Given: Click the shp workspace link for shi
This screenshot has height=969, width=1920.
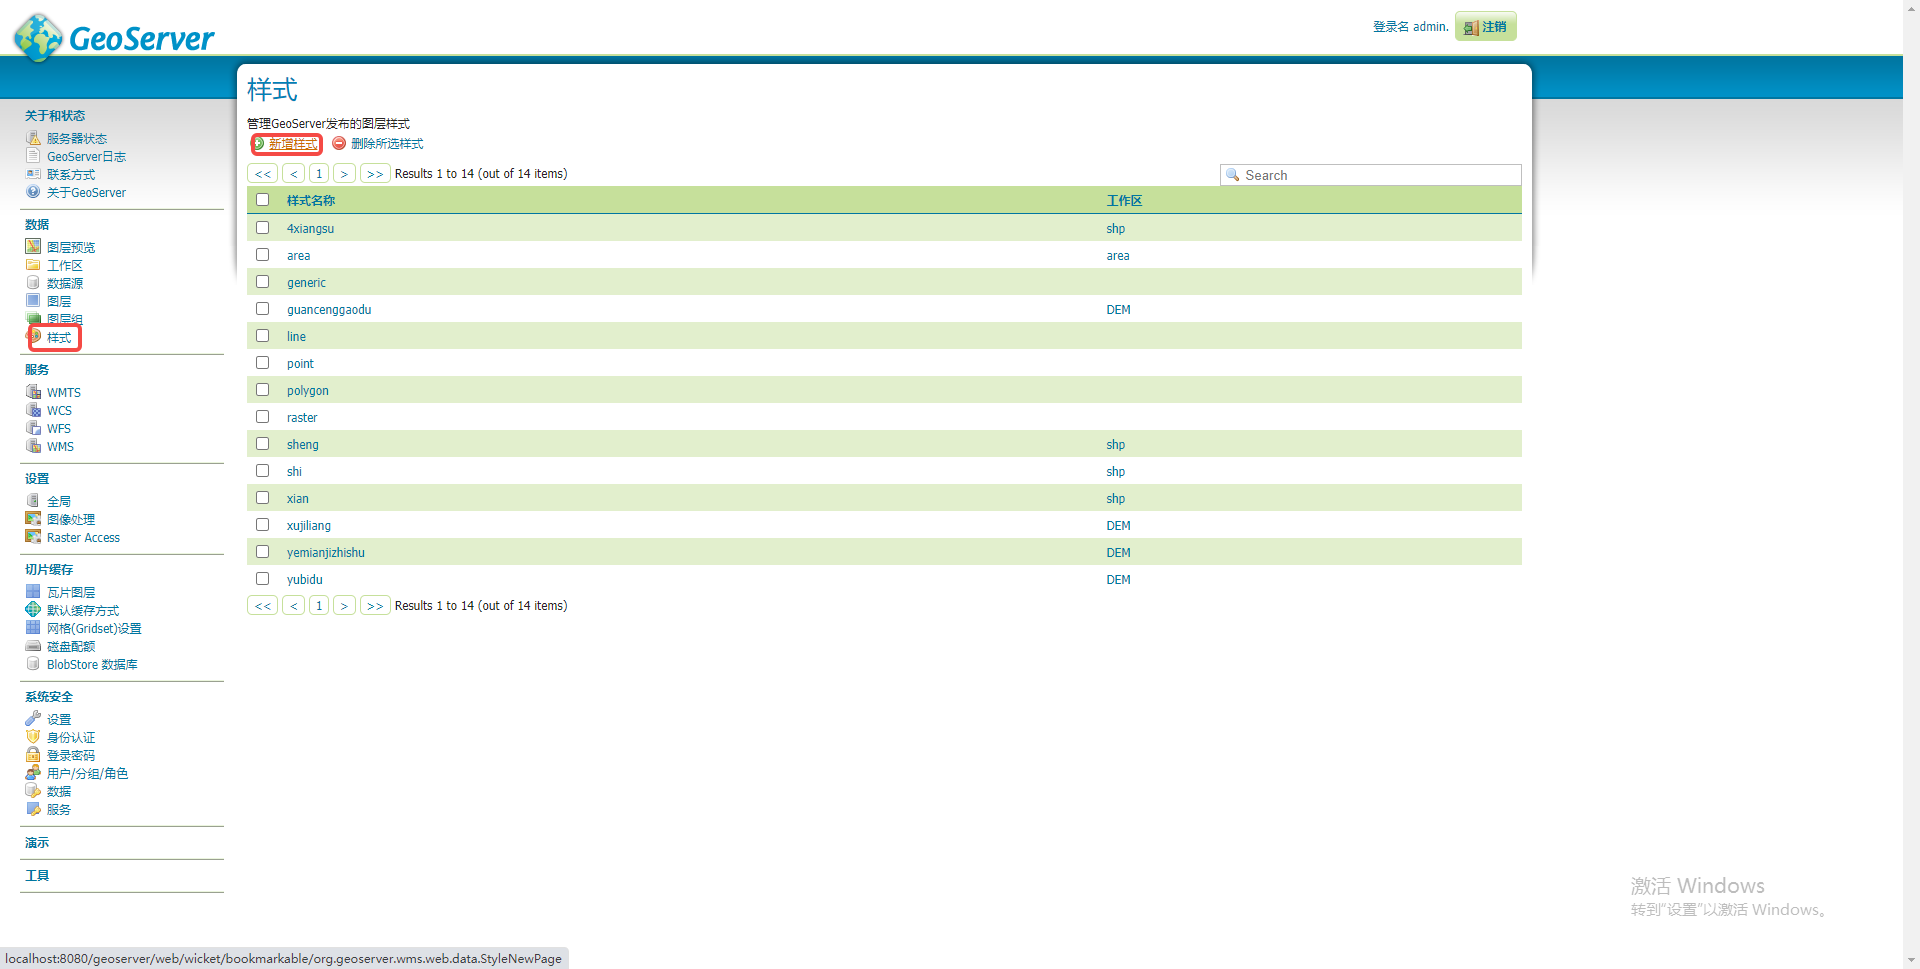Looking at the screenshot, I should point(1115,472).
